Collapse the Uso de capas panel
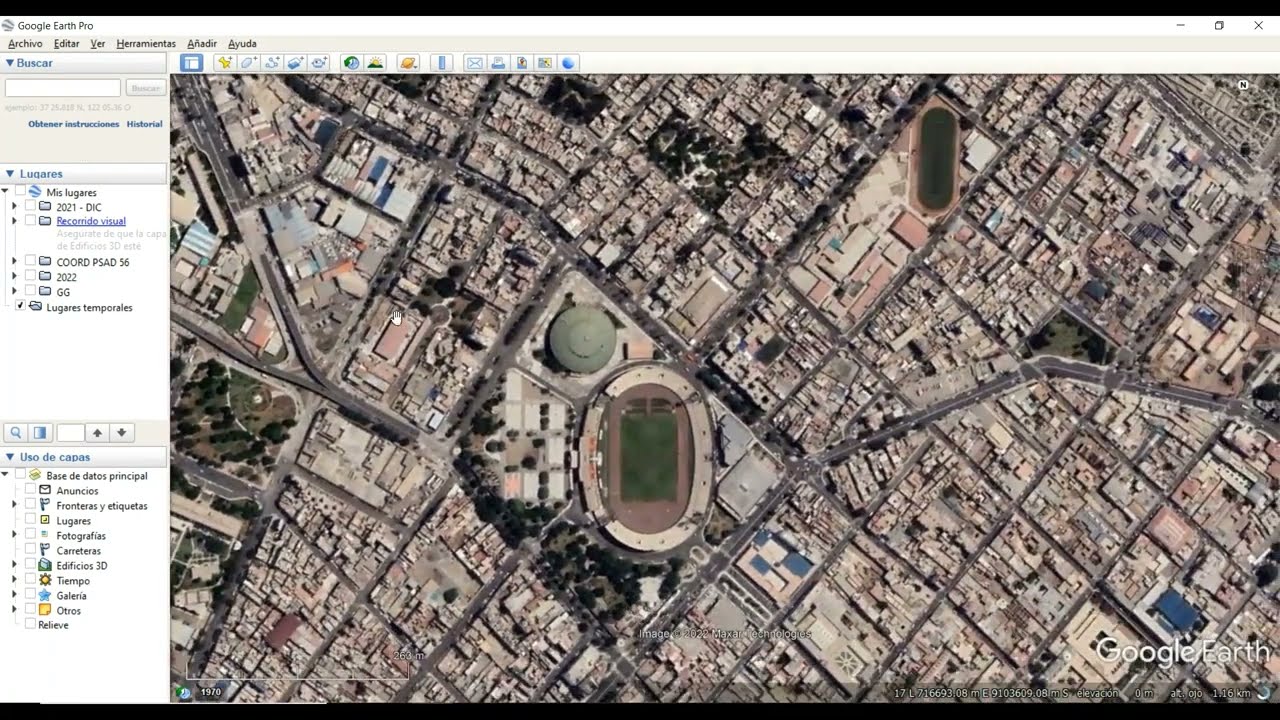Viewport: 1280px width, 720px height. [84, 457]
